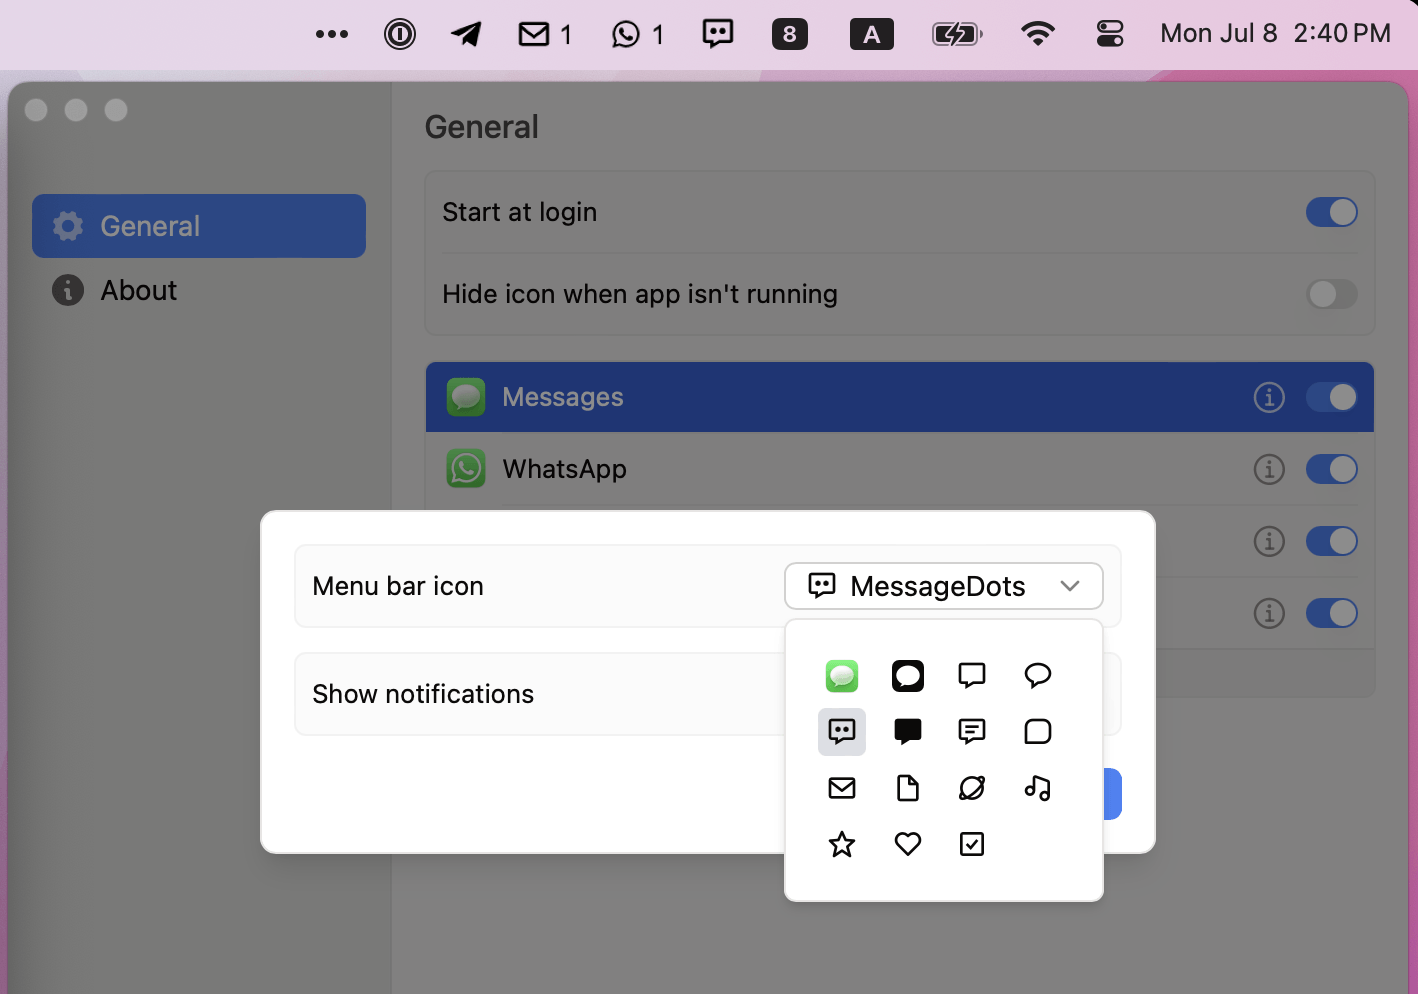Image resolution: width=1418 pixels, height=994 pixels.
Task: Choose the planet icon in picker
Action: click(972, 788)
